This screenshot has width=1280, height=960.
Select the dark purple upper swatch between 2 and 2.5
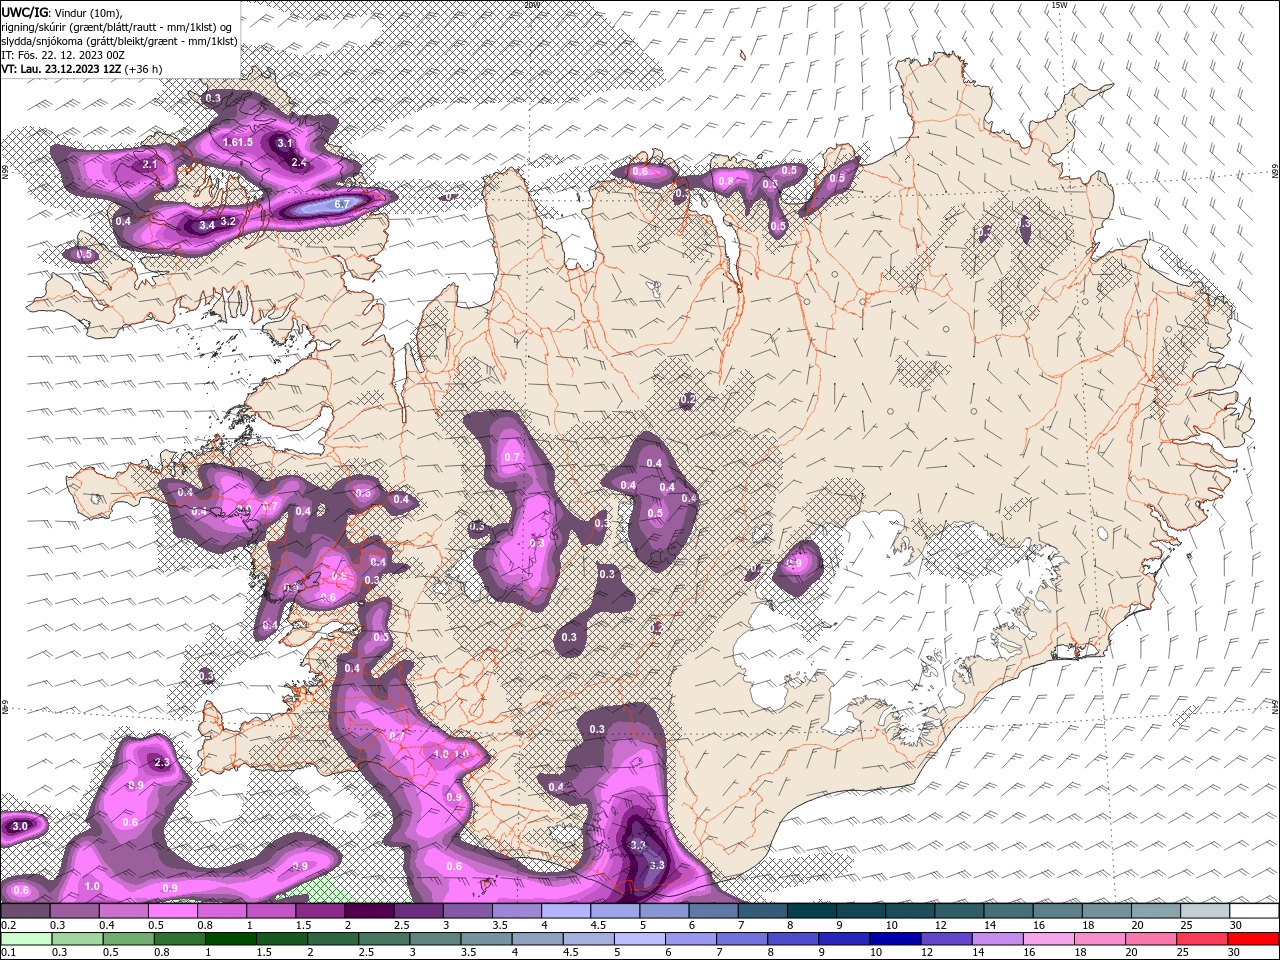[369, 910]
